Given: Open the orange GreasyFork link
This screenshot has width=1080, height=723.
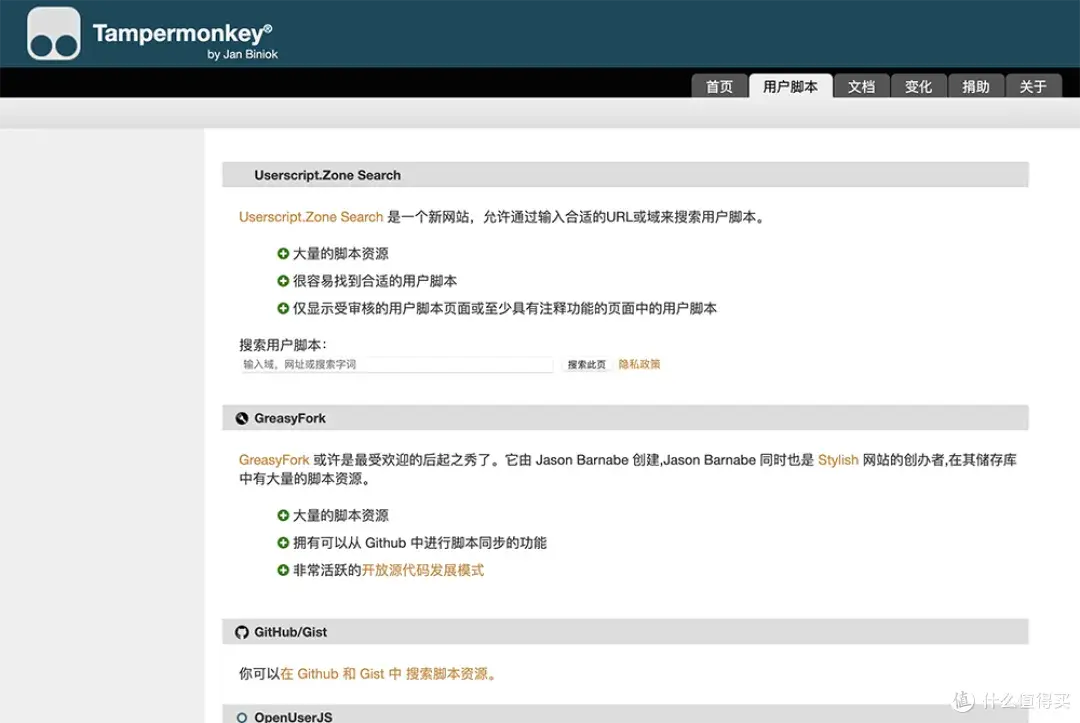Looking at the screenshot, I should [274, 460].
